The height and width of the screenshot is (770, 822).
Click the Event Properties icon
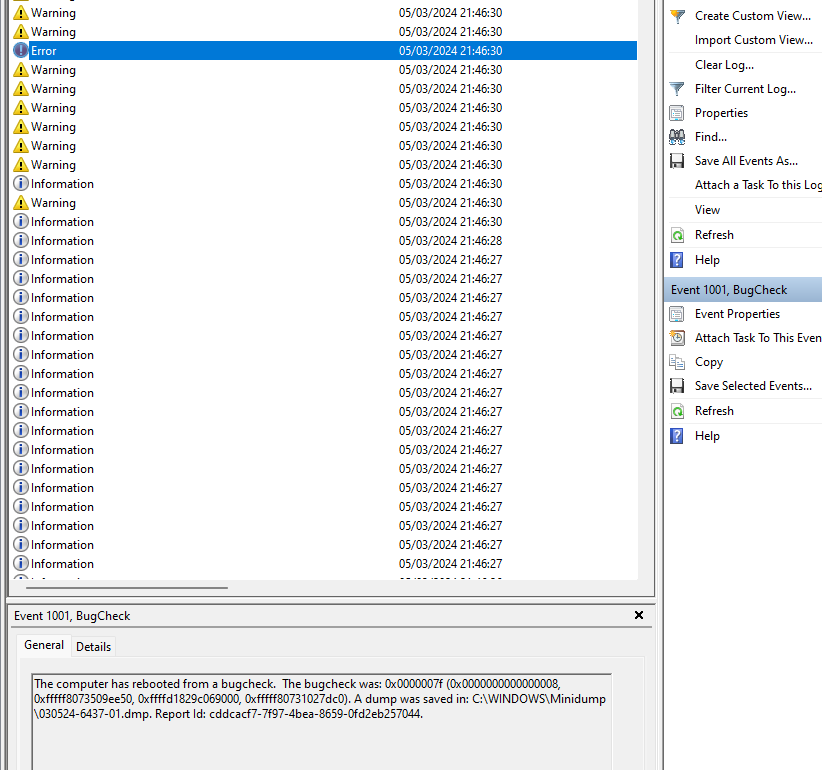tap(677, 314)
